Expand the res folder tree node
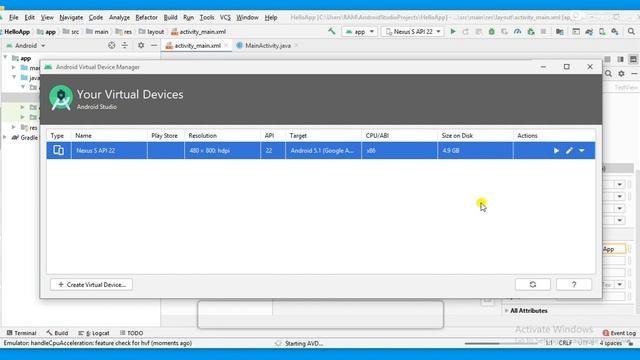The height and width of the screenshot is (360, 640). point(14,127)
